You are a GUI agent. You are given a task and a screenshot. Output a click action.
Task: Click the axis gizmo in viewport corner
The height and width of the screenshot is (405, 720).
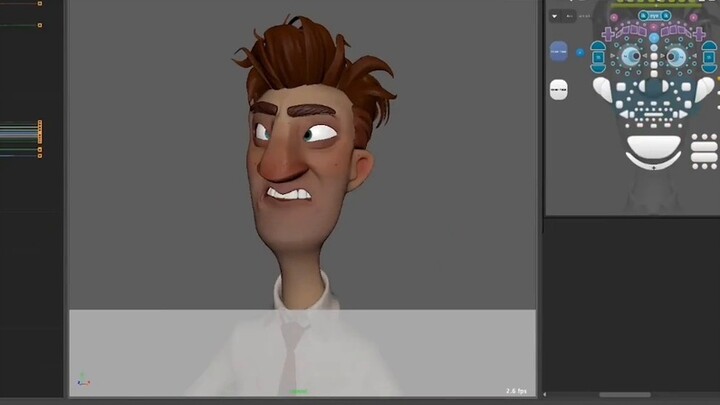[x=83, y=380]
